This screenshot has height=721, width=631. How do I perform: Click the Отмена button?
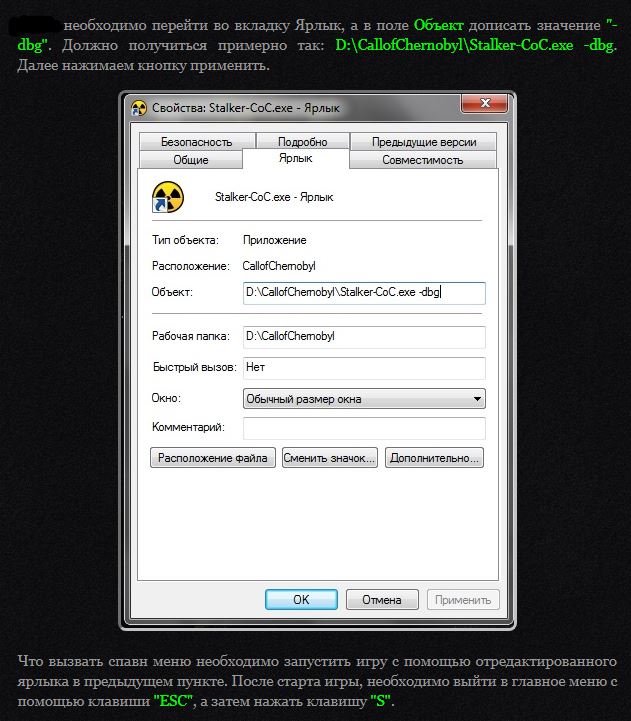(x=382, y=600)
